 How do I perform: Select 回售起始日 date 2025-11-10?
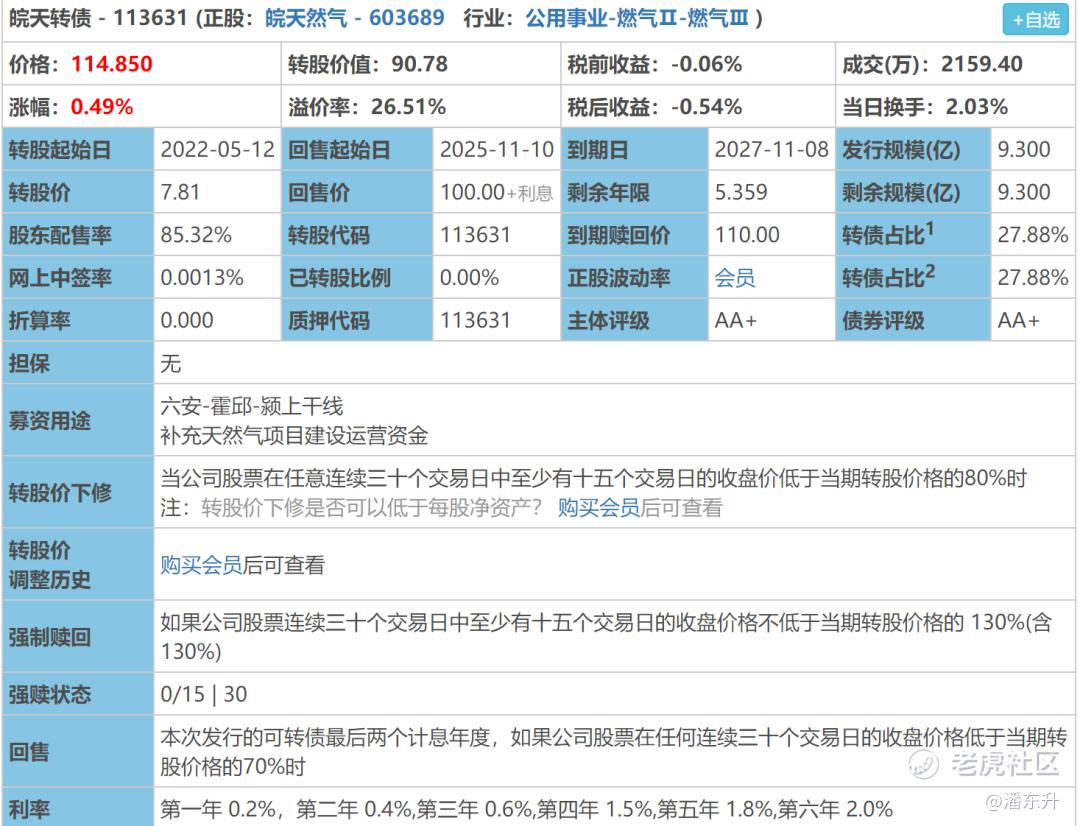pos(497,149)
